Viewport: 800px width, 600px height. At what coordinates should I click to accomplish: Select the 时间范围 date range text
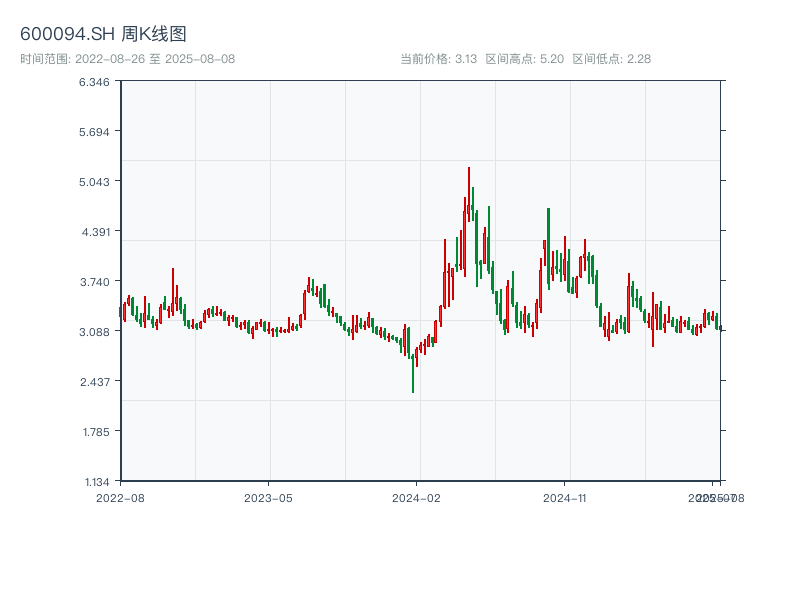[x=127, y=59]
